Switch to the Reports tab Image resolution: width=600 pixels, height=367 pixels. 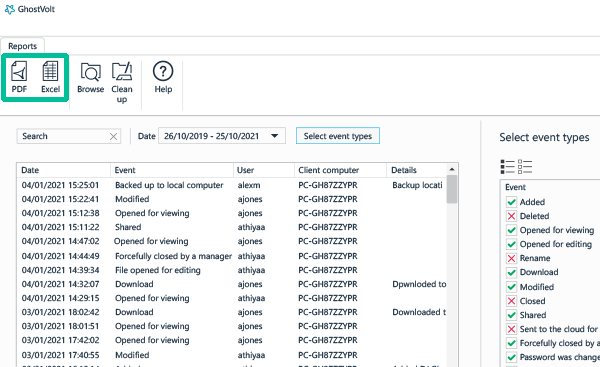coord(23,46)
